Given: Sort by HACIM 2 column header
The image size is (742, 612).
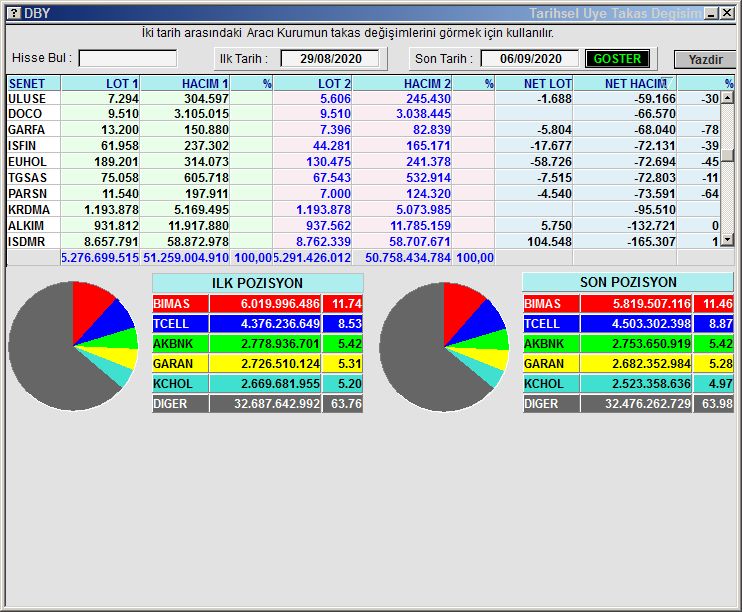Looking at the screenshot, I should (x=402, y=83).
